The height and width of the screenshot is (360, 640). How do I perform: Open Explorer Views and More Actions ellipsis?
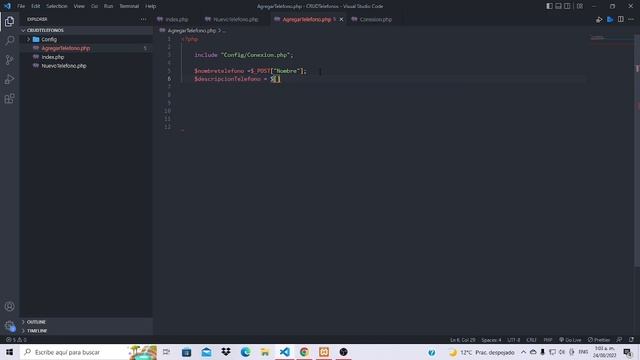tap(143, 19)
